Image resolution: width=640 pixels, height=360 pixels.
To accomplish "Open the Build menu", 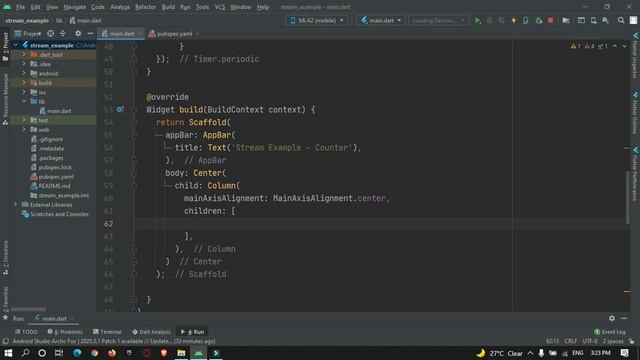I will coord(168,7).
